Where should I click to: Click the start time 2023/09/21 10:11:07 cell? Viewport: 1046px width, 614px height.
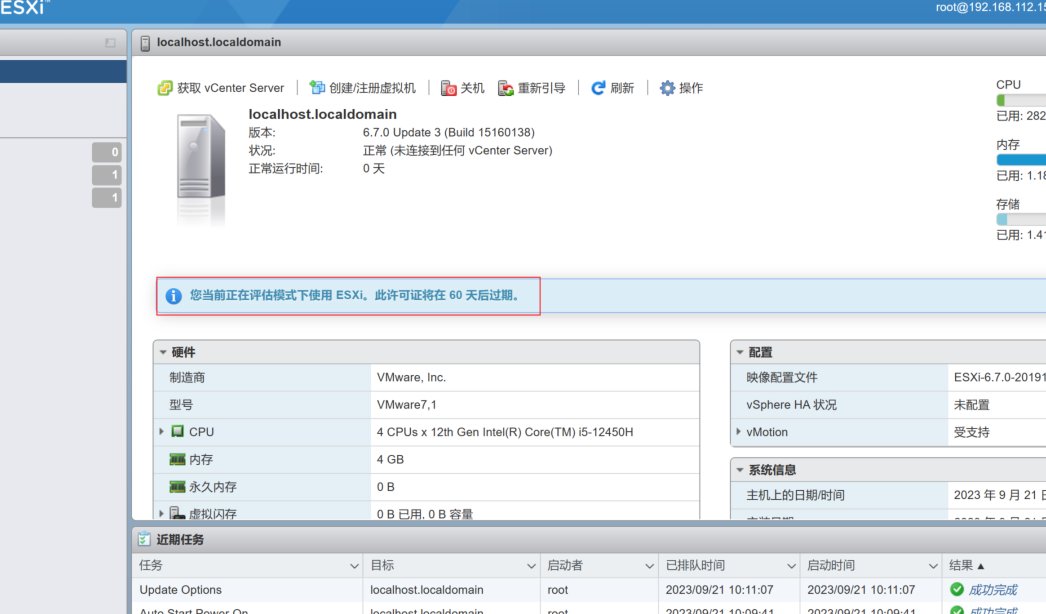click(861, 590)
